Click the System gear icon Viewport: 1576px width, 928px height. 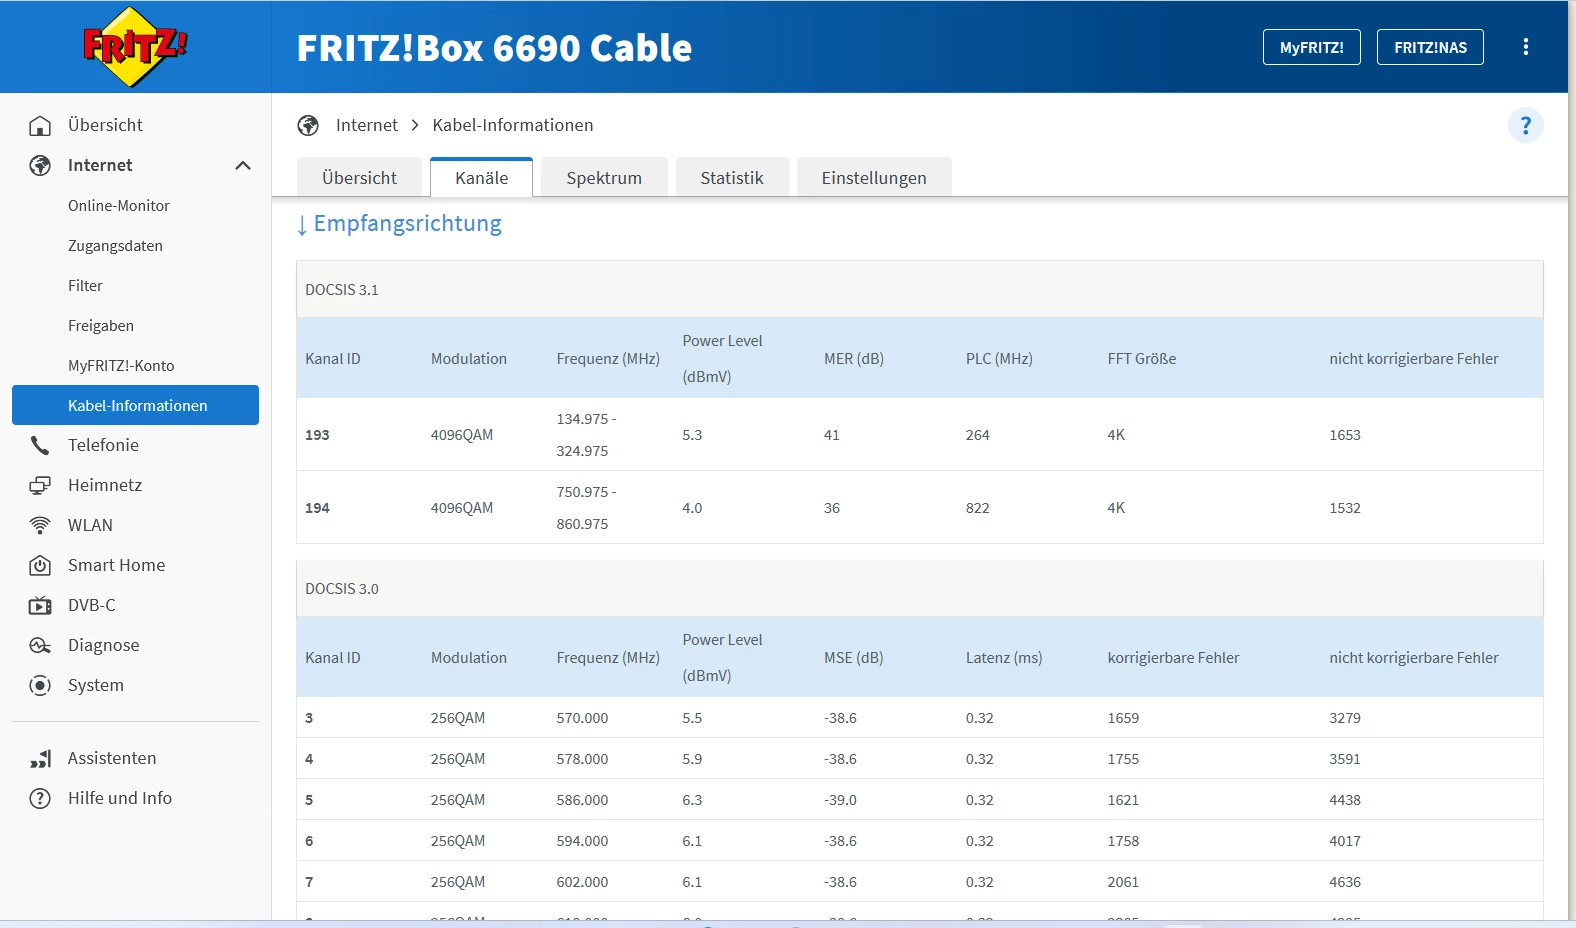[x=40, y=685]
